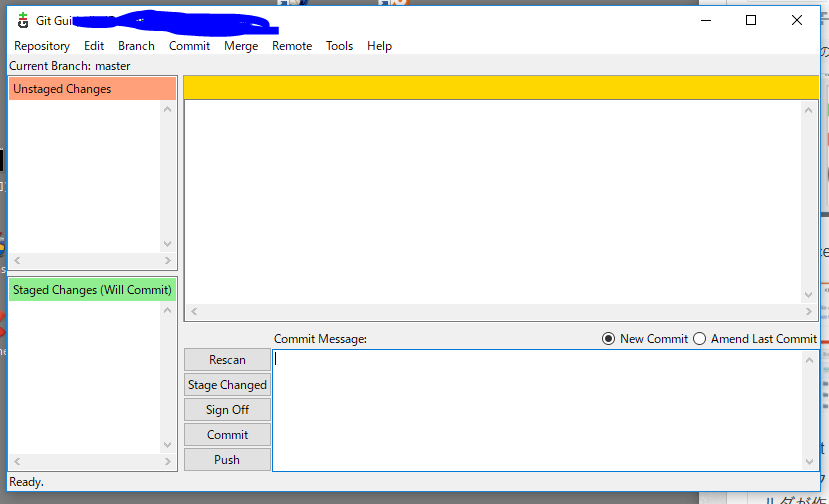Image resolution: width=829 pixels, height=504 pixels.
Task: Close the Git Gui window
Action: tap(797, 21)
